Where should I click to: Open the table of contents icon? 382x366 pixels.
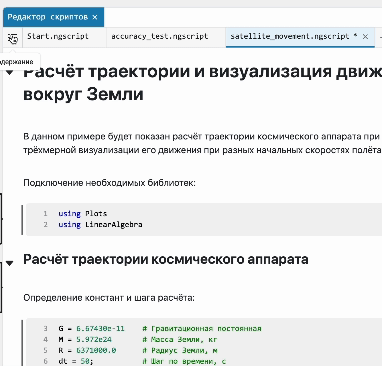click(x=13, y=39)
